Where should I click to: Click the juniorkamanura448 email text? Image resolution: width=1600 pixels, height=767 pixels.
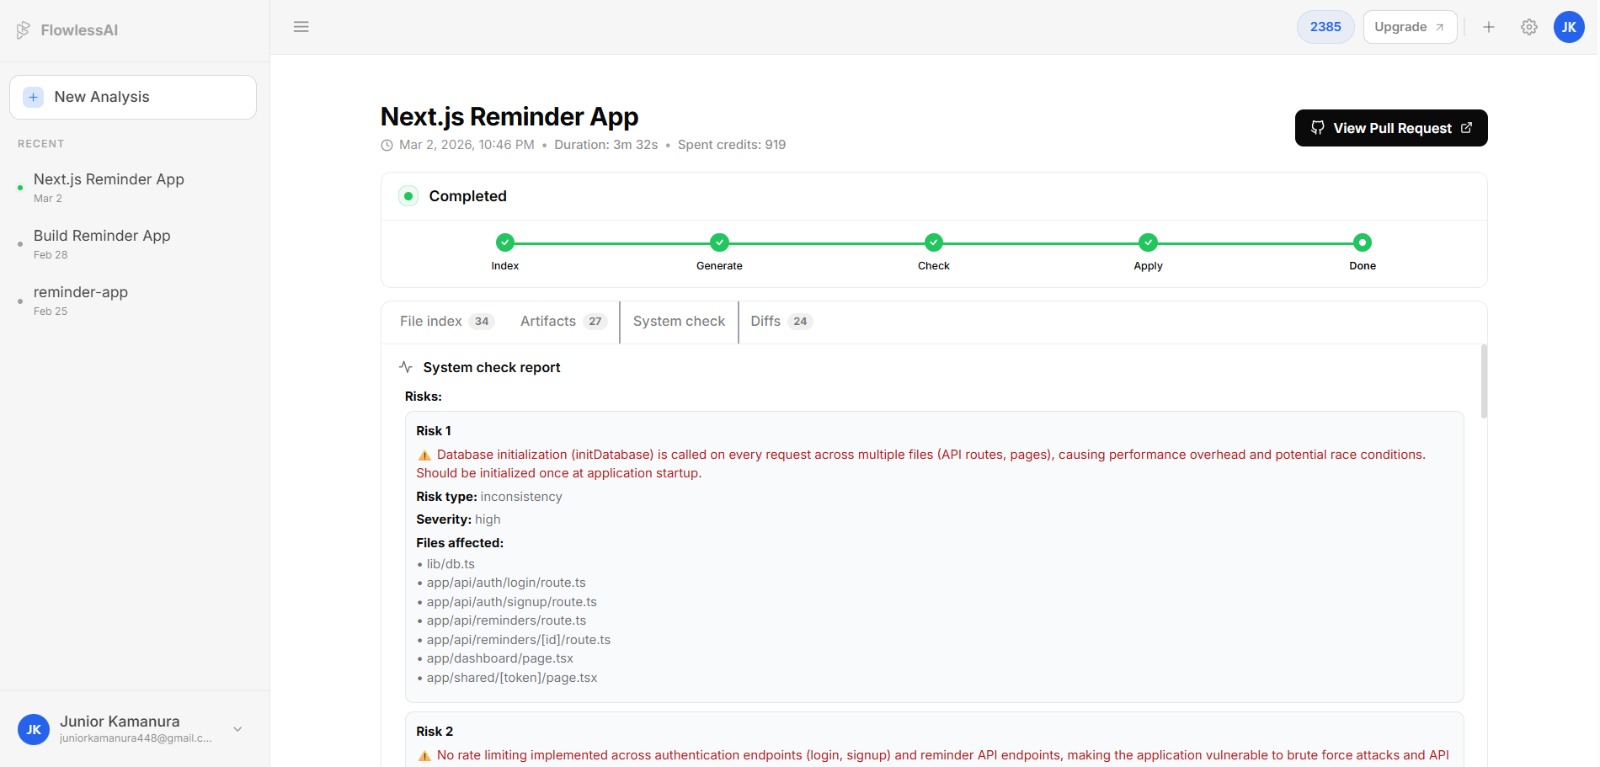coord(135,739)
